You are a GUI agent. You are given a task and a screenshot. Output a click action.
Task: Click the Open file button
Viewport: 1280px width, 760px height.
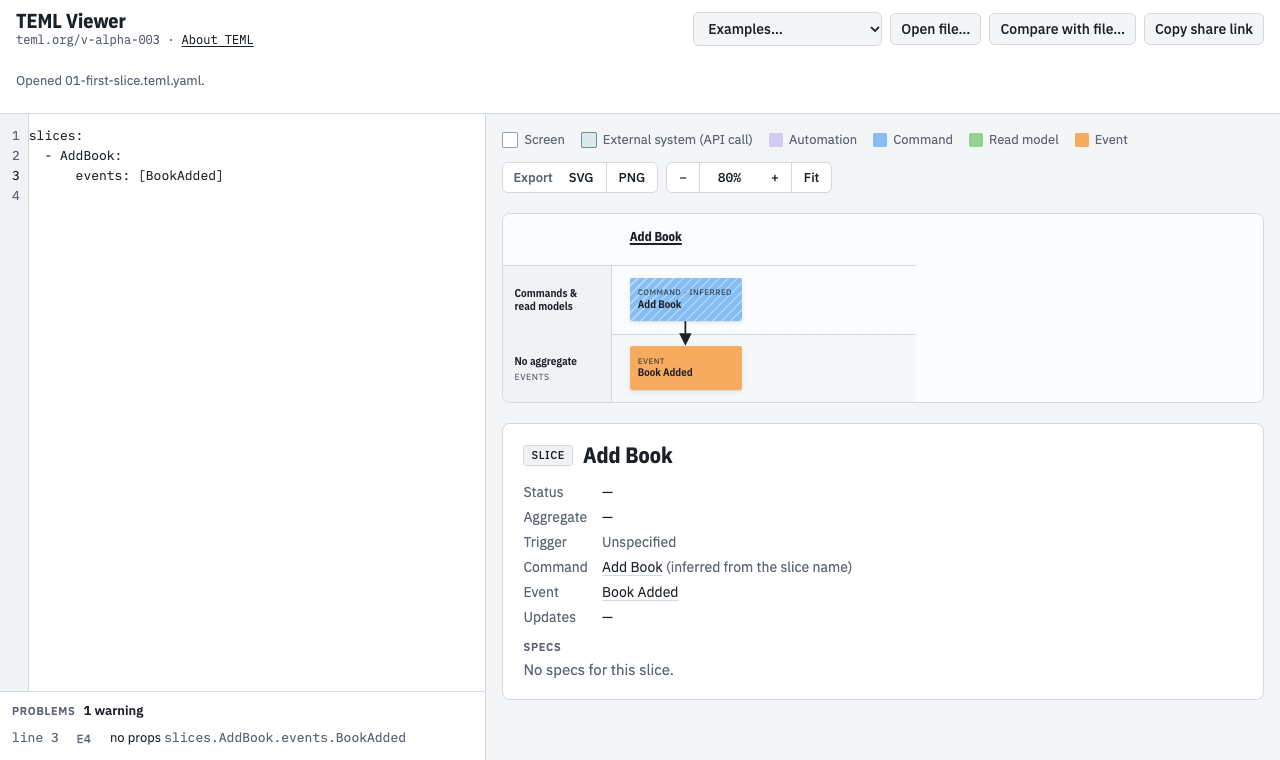tap(935, 29)
